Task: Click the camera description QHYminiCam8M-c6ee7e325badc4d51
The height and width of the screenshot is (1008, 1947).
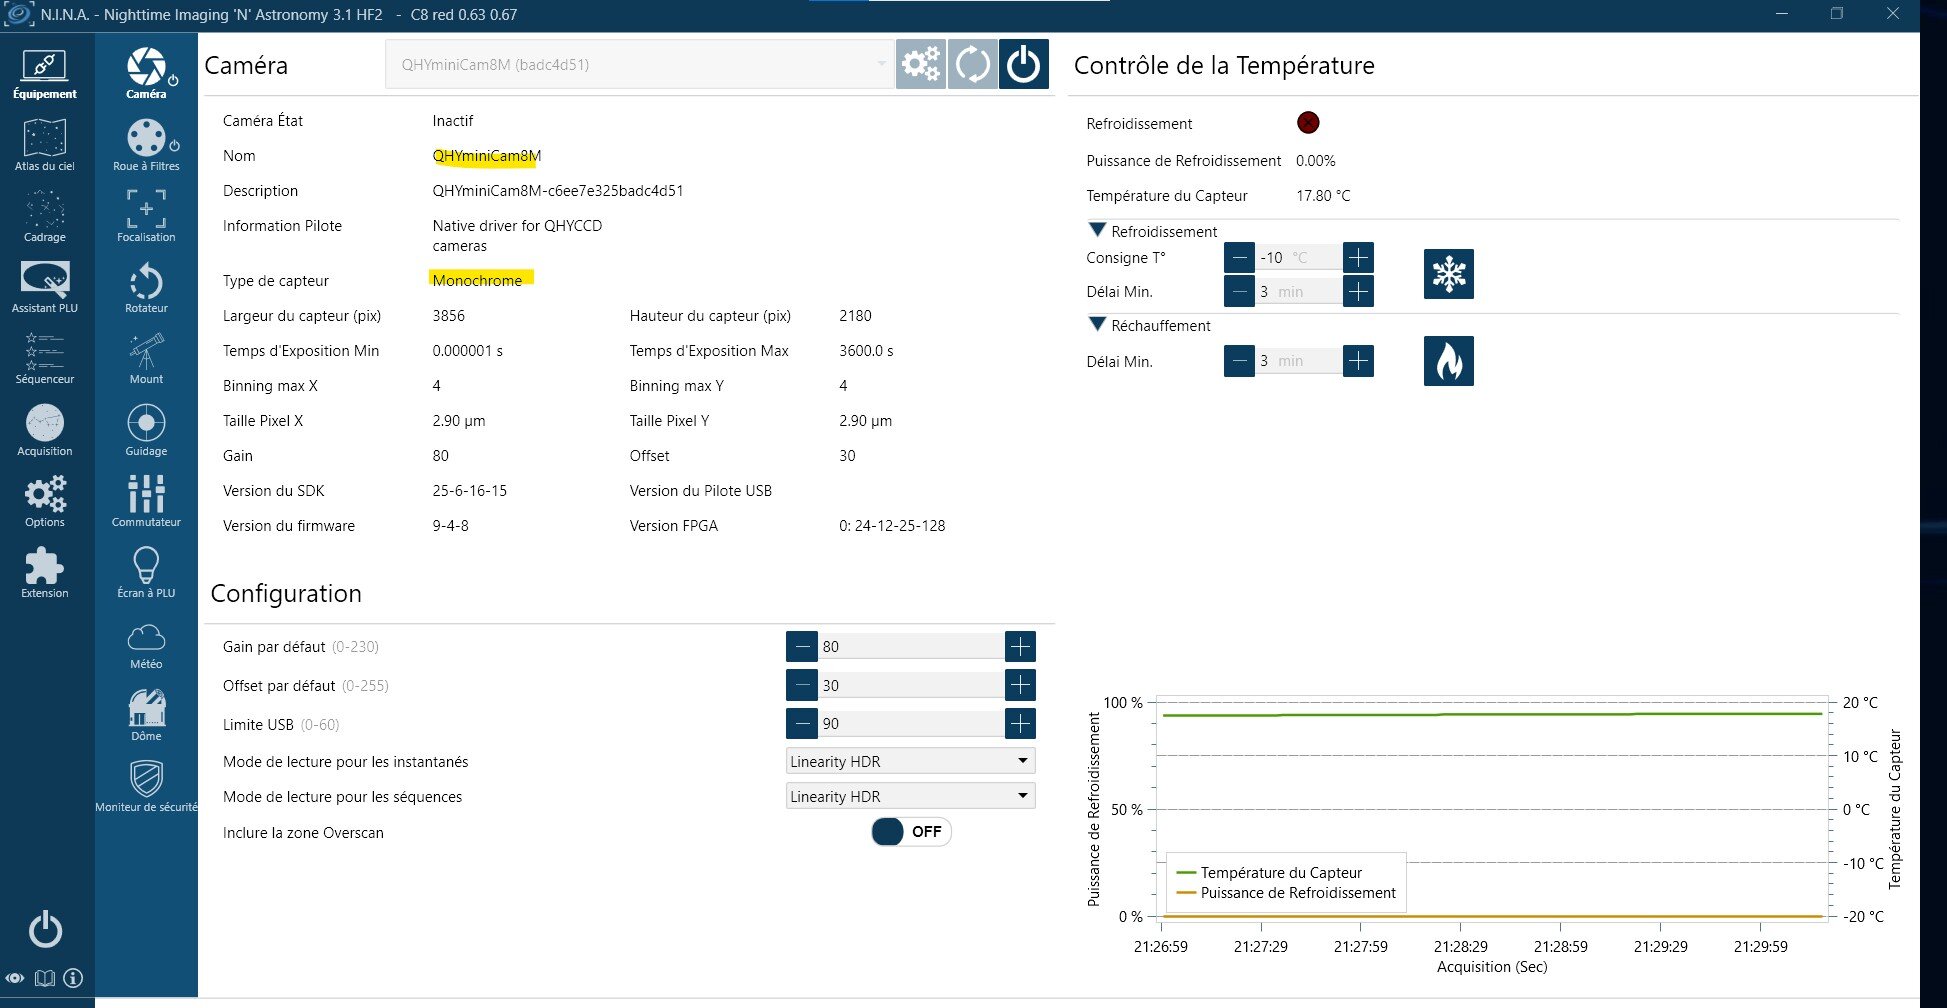Action: 558,191
